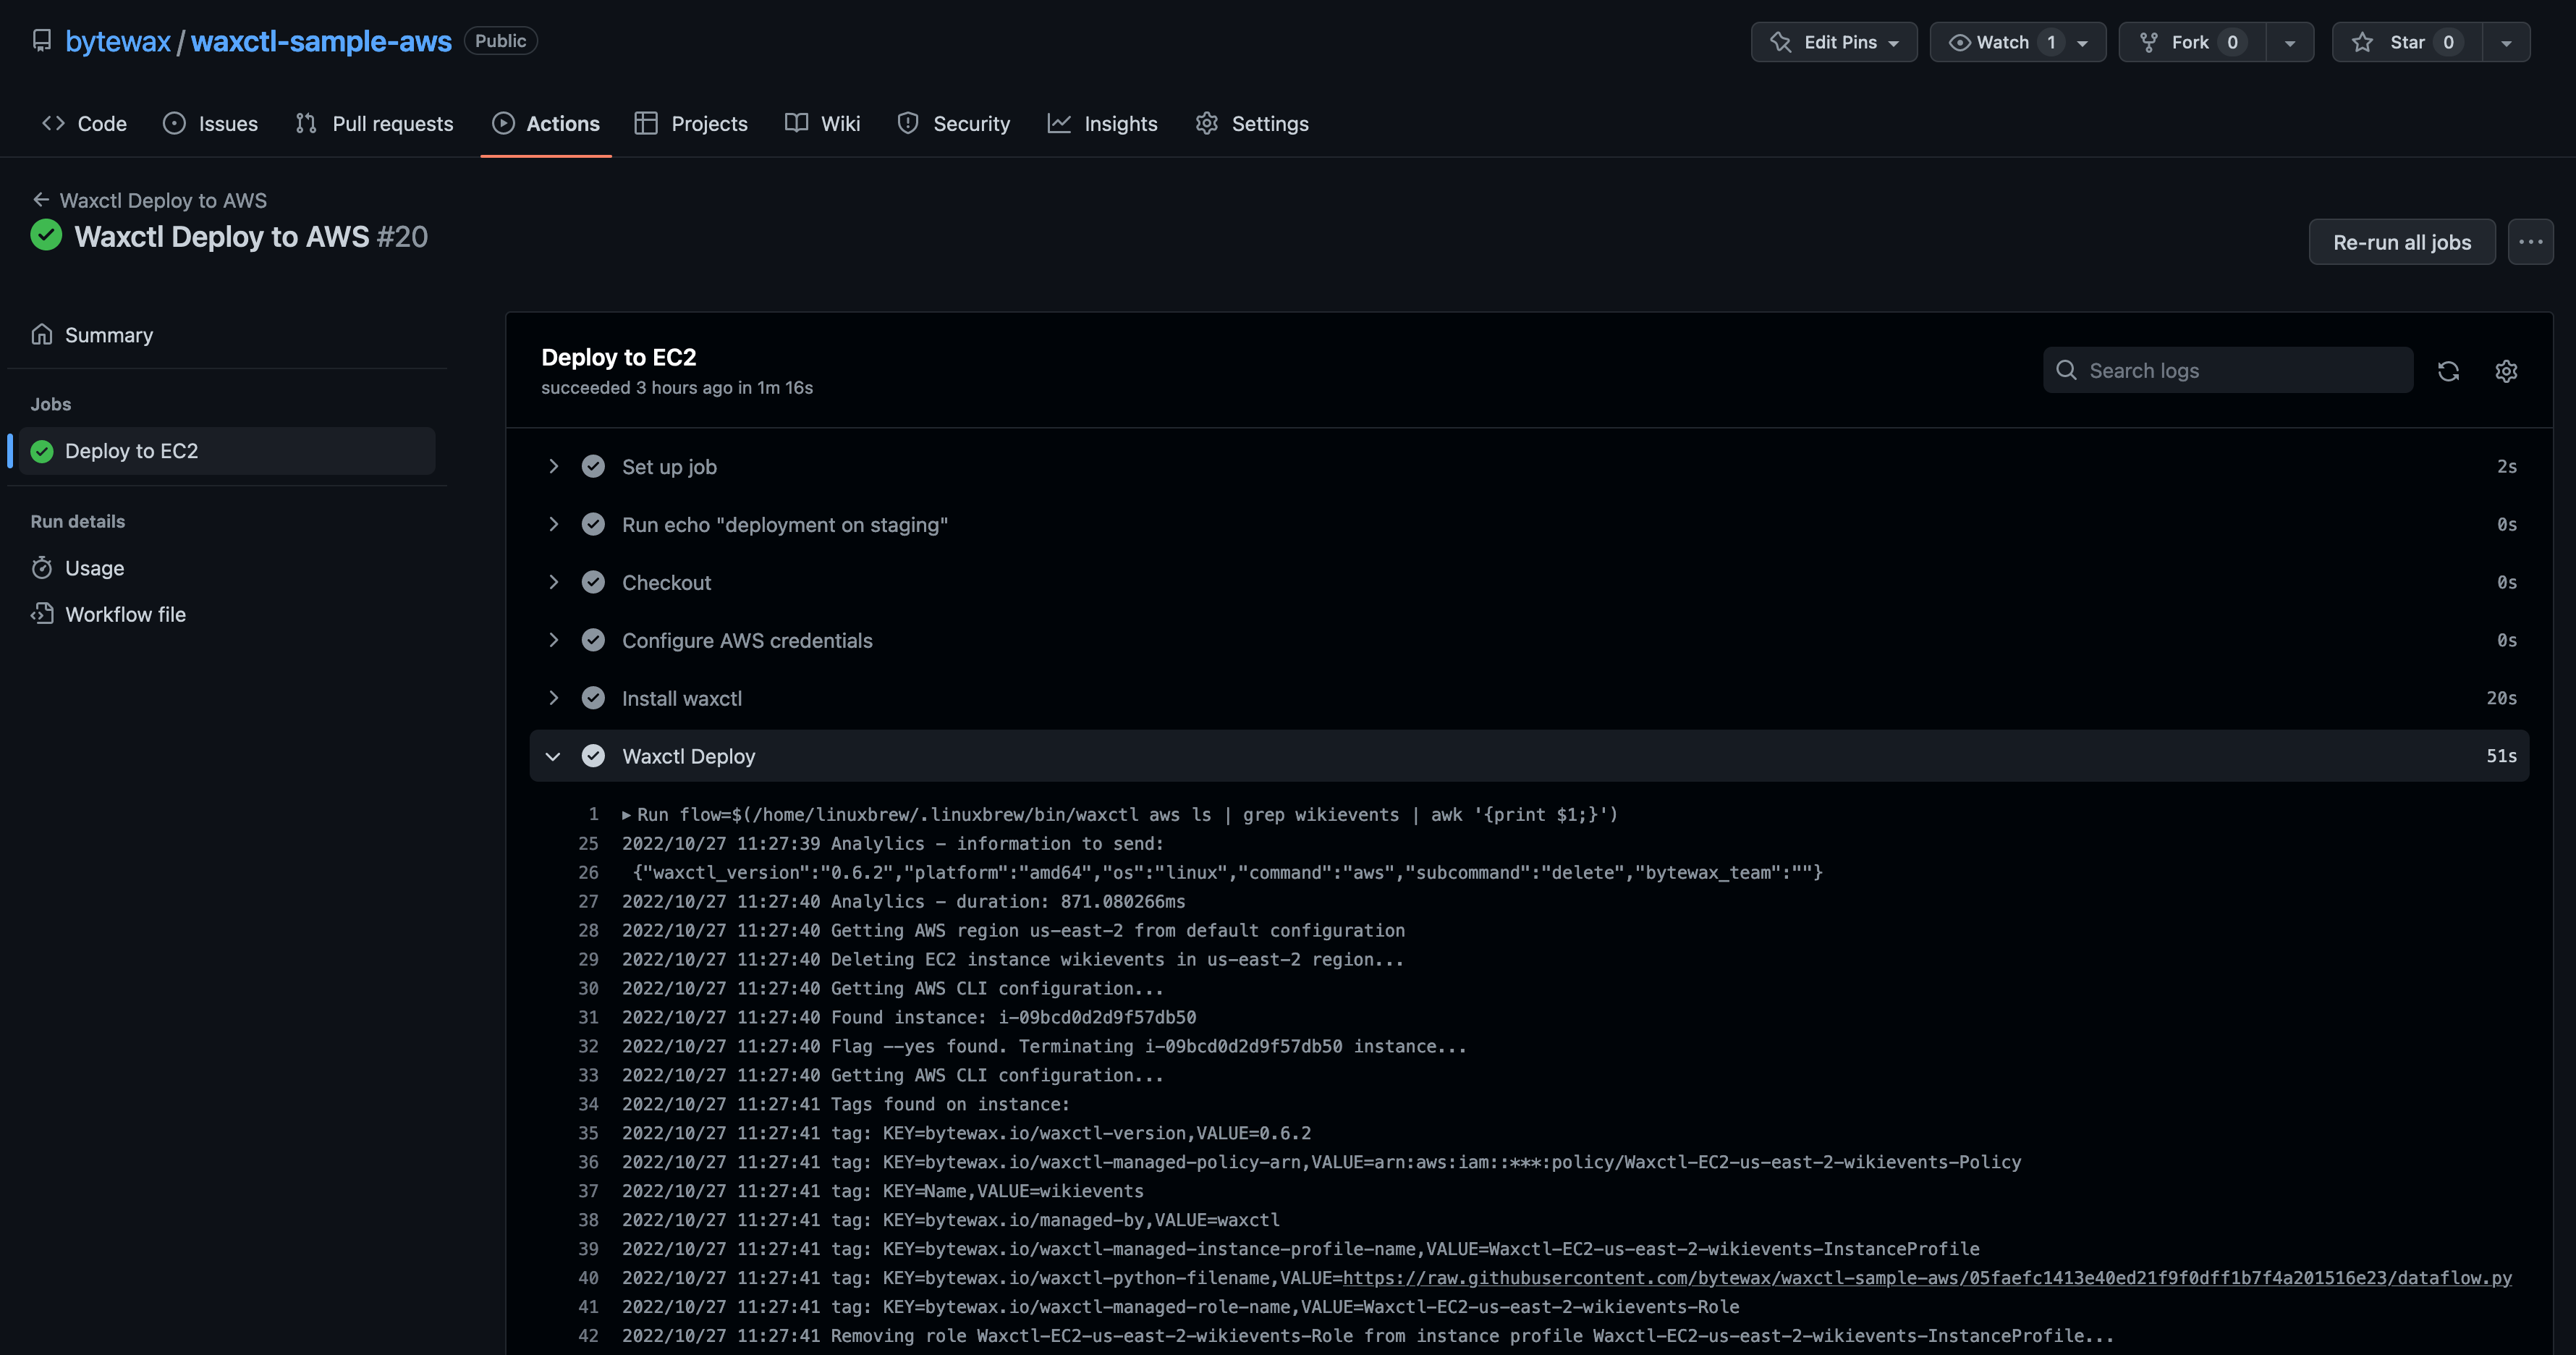Select the Actions tab
Viewport: 2576px width, 1355px height.
[x=546, y=123]
